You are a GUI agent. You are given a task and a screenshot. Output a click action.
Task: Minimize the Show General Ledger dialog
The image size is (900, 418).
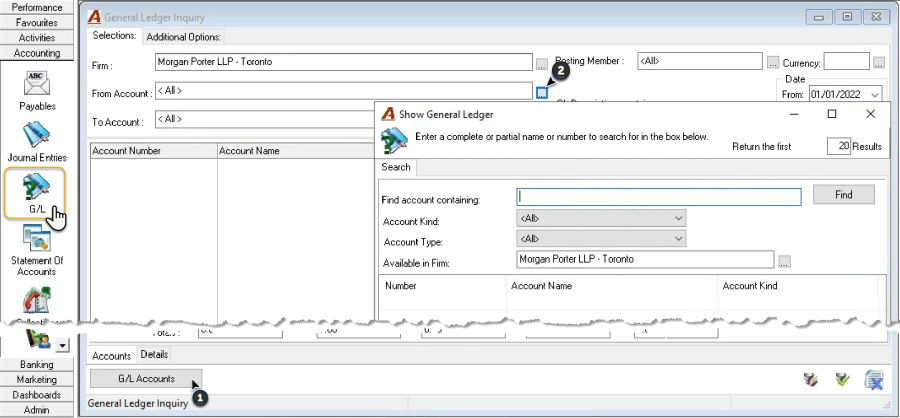click(794, 114)
